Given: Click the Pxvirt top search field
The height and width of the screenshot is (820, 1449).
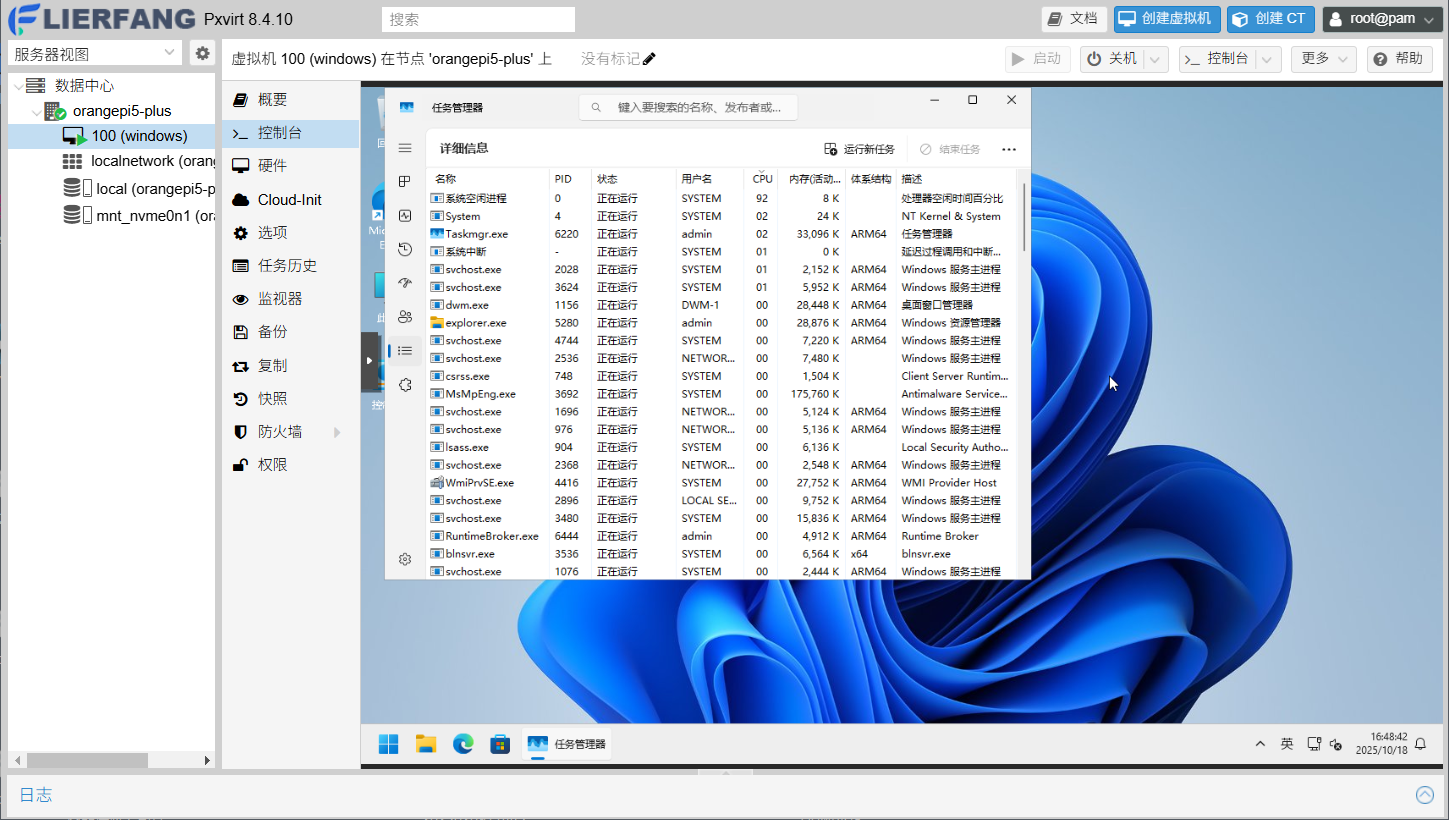Looking at the screenshot, I should tap(478, 19).
